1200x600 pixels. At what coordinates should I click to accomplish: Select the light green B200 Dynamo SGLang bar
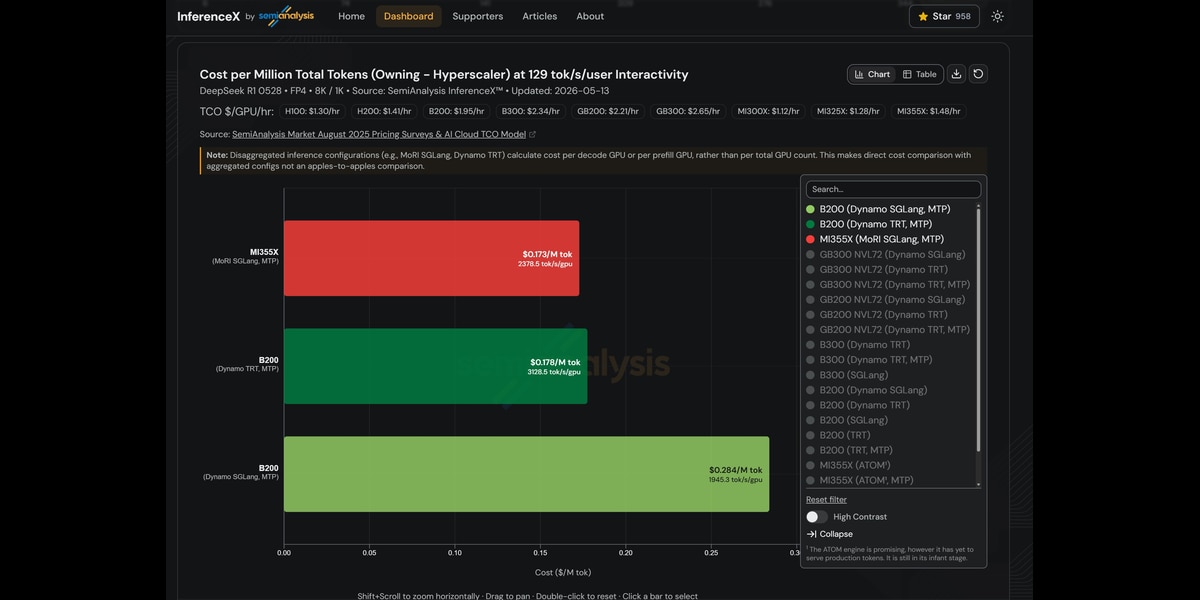[526, 474]
